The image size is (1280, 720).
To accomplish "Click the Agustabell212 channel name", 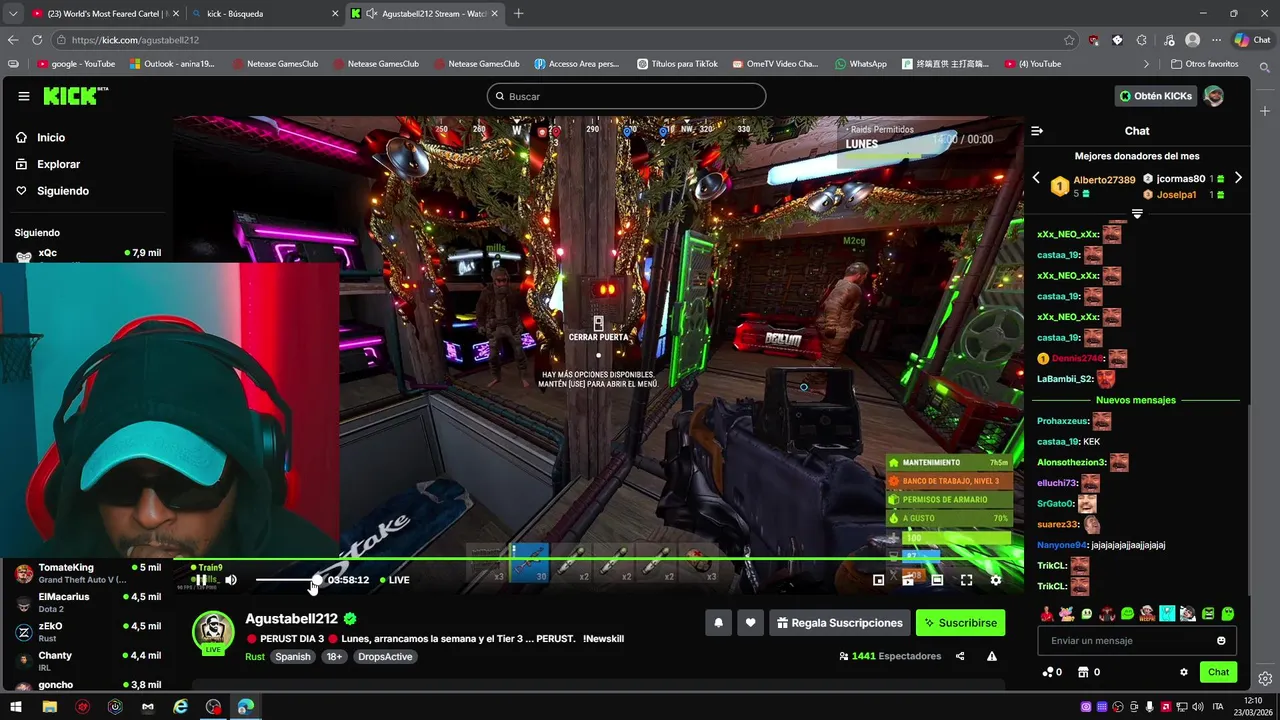I will point(292,619).
